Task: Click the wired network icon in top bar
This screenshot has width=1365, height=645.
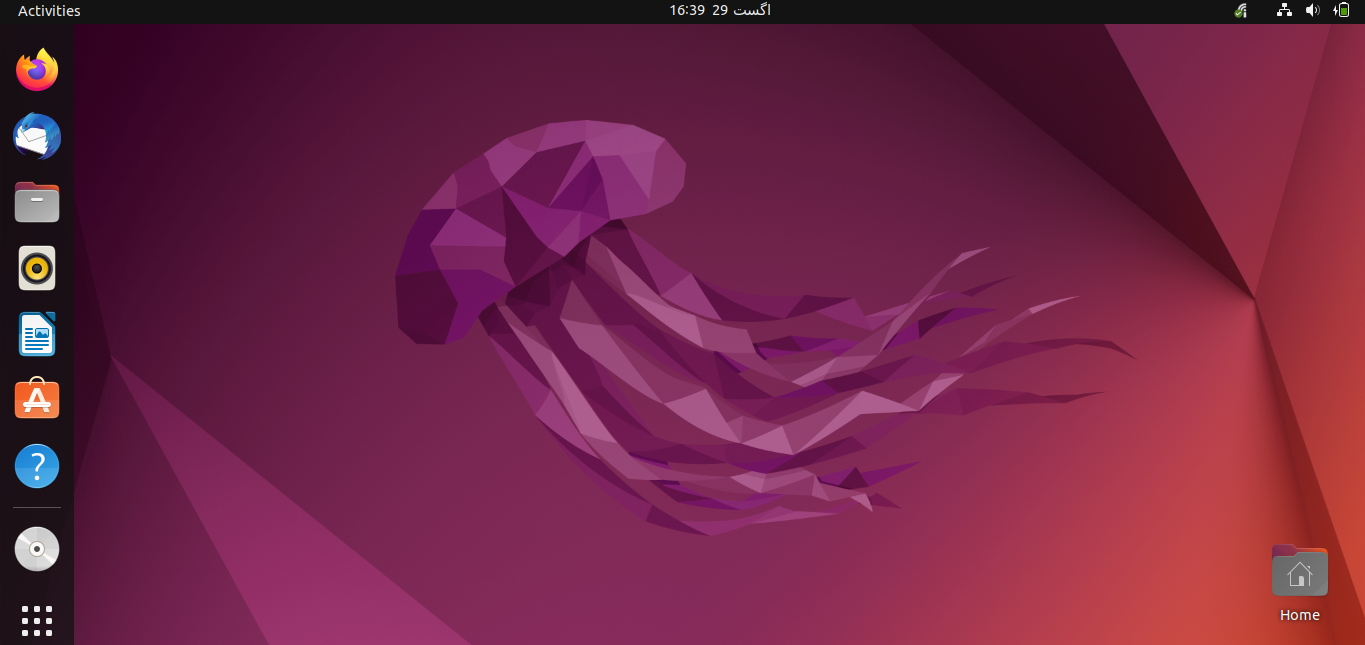Action: coord(1285,11)
